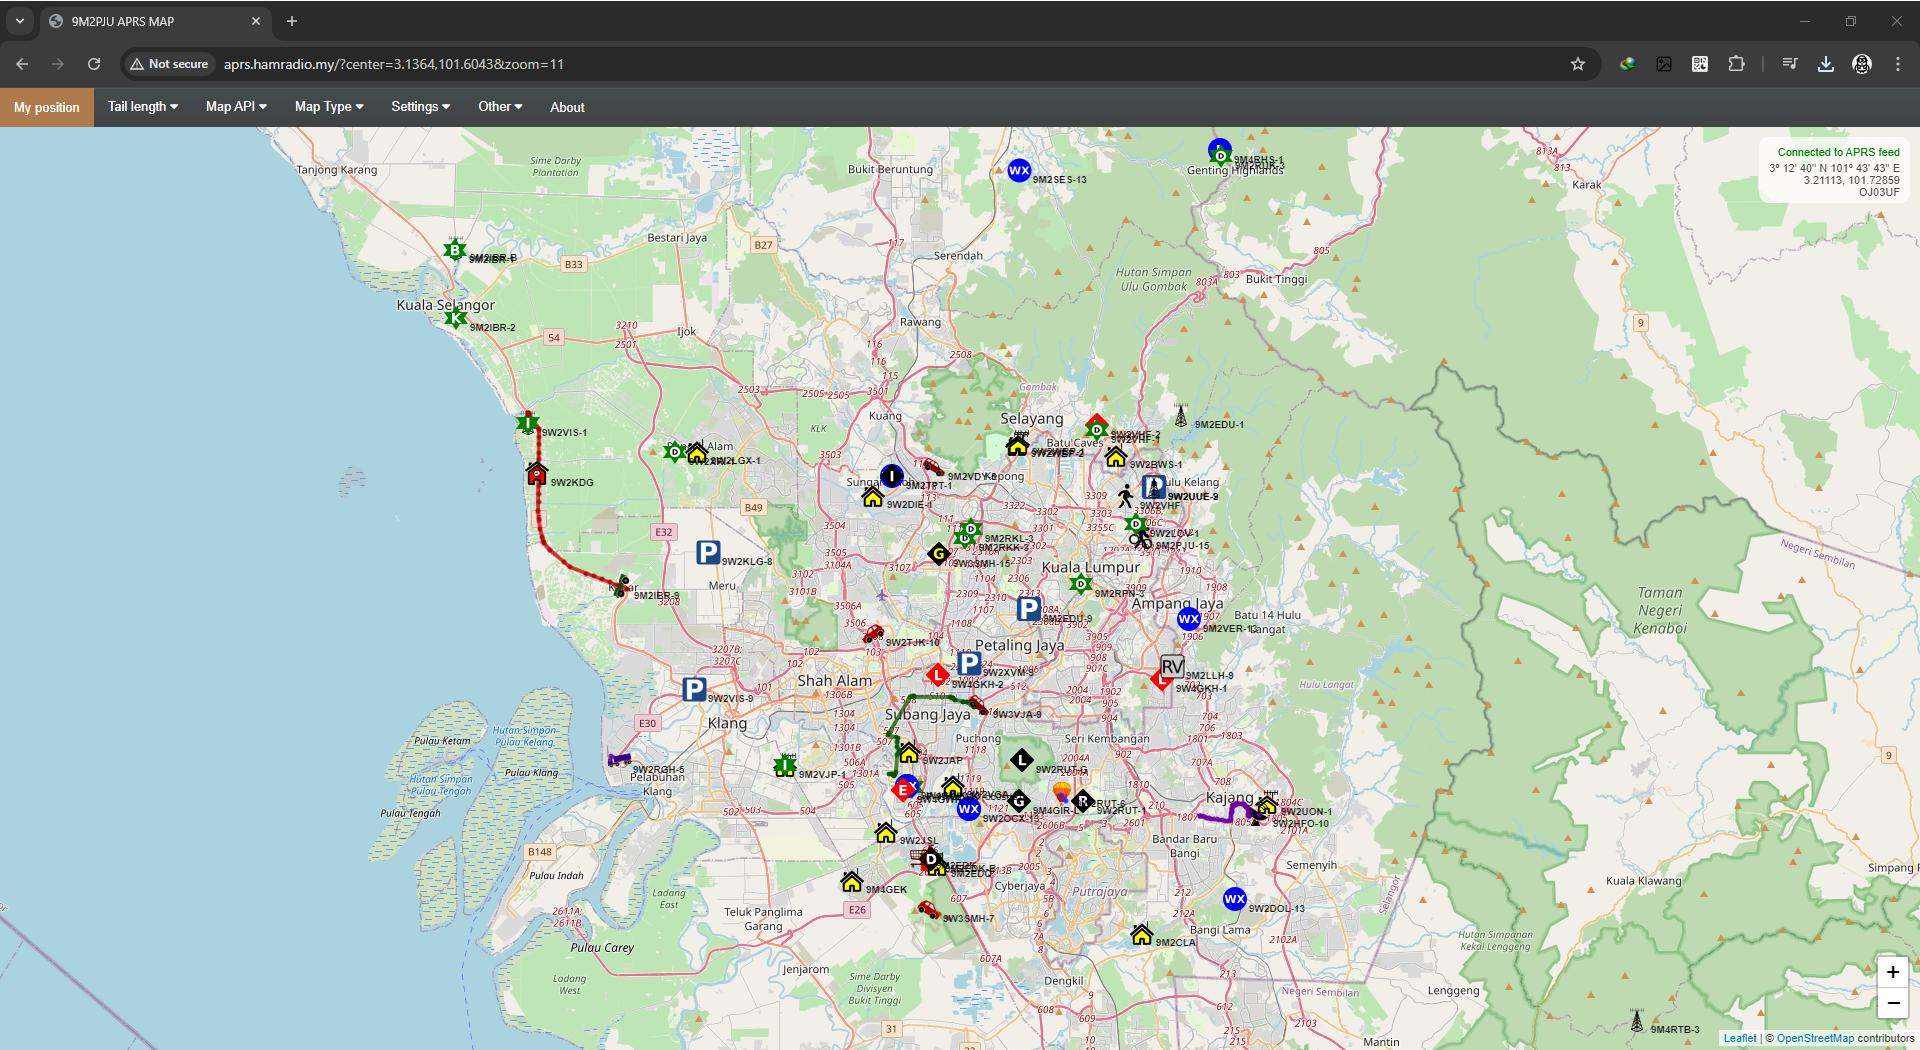Expand the Map Type dropdown

328,107
